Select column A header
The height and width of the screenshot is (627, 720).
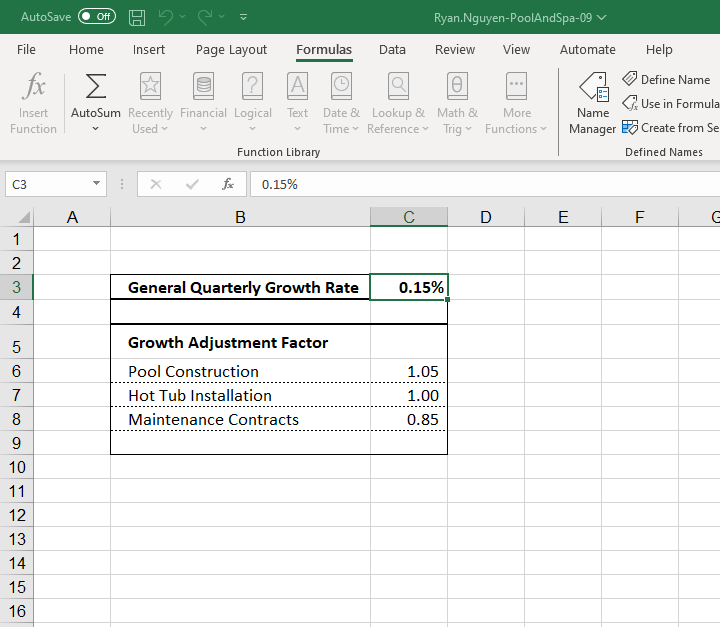[72, 217]
